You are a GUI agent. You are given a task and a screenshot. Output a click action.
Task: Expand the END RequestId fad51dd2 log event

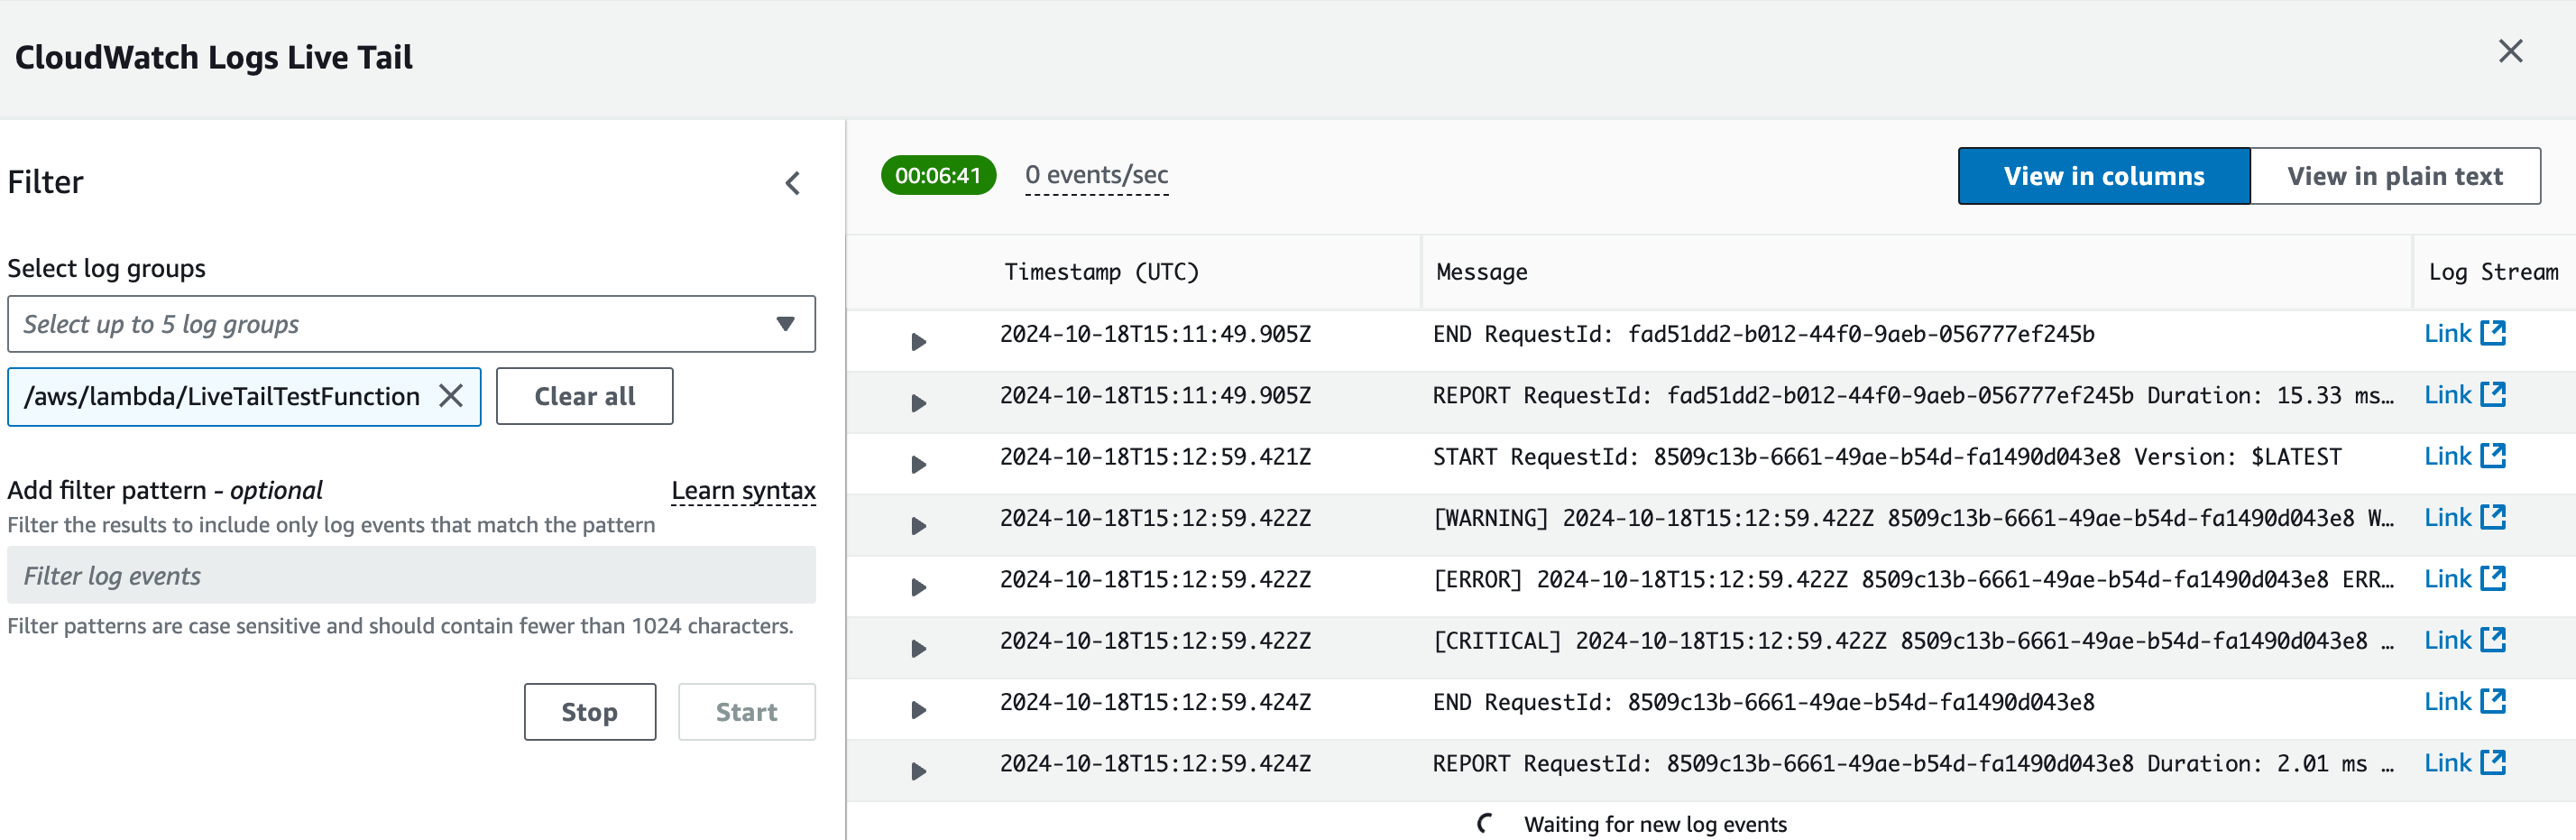(x=917, y=340)
